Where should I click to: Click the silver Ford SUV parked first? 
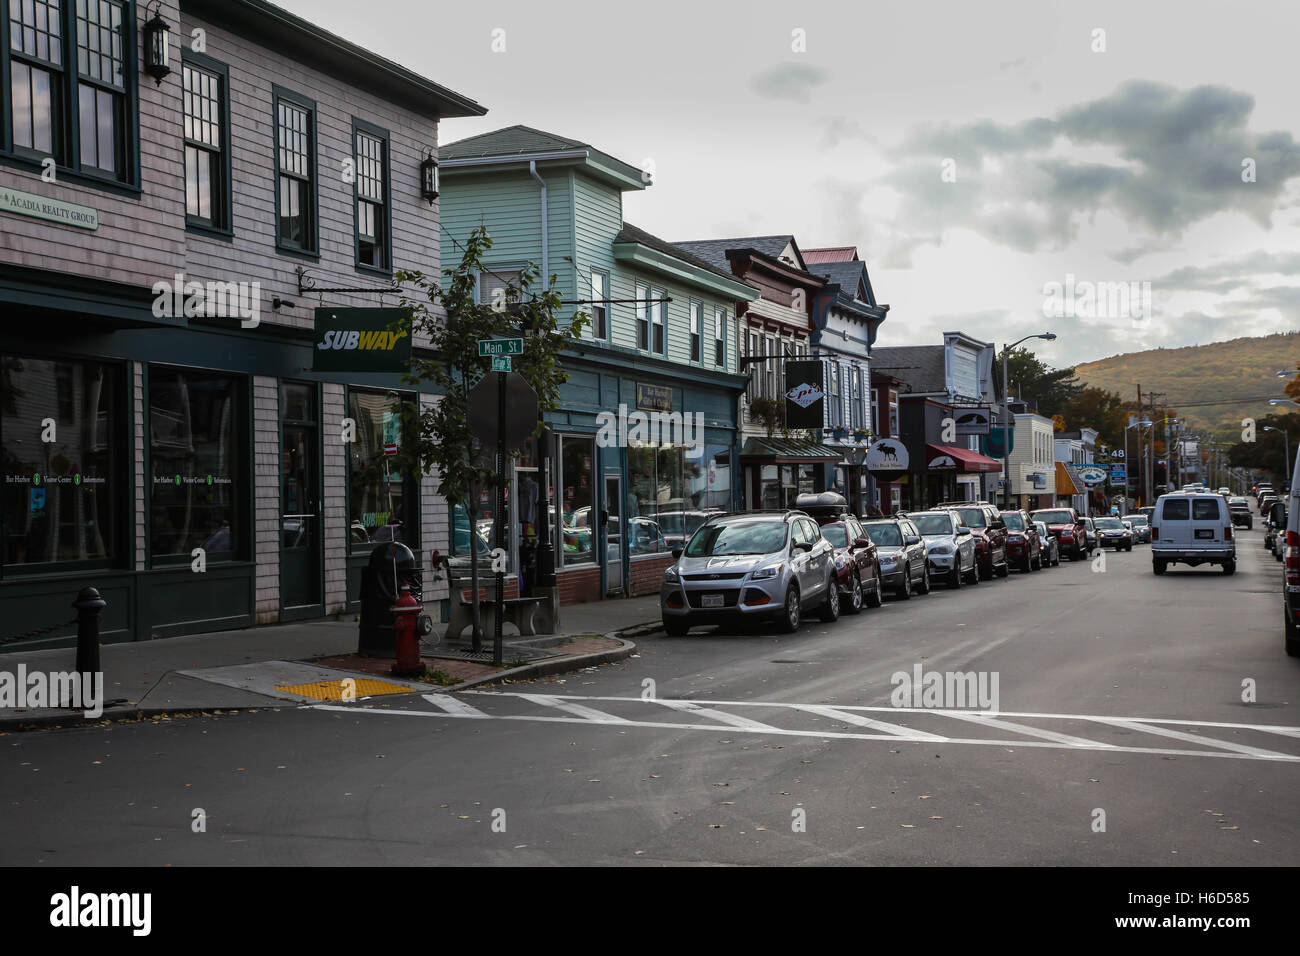(749, 573)
